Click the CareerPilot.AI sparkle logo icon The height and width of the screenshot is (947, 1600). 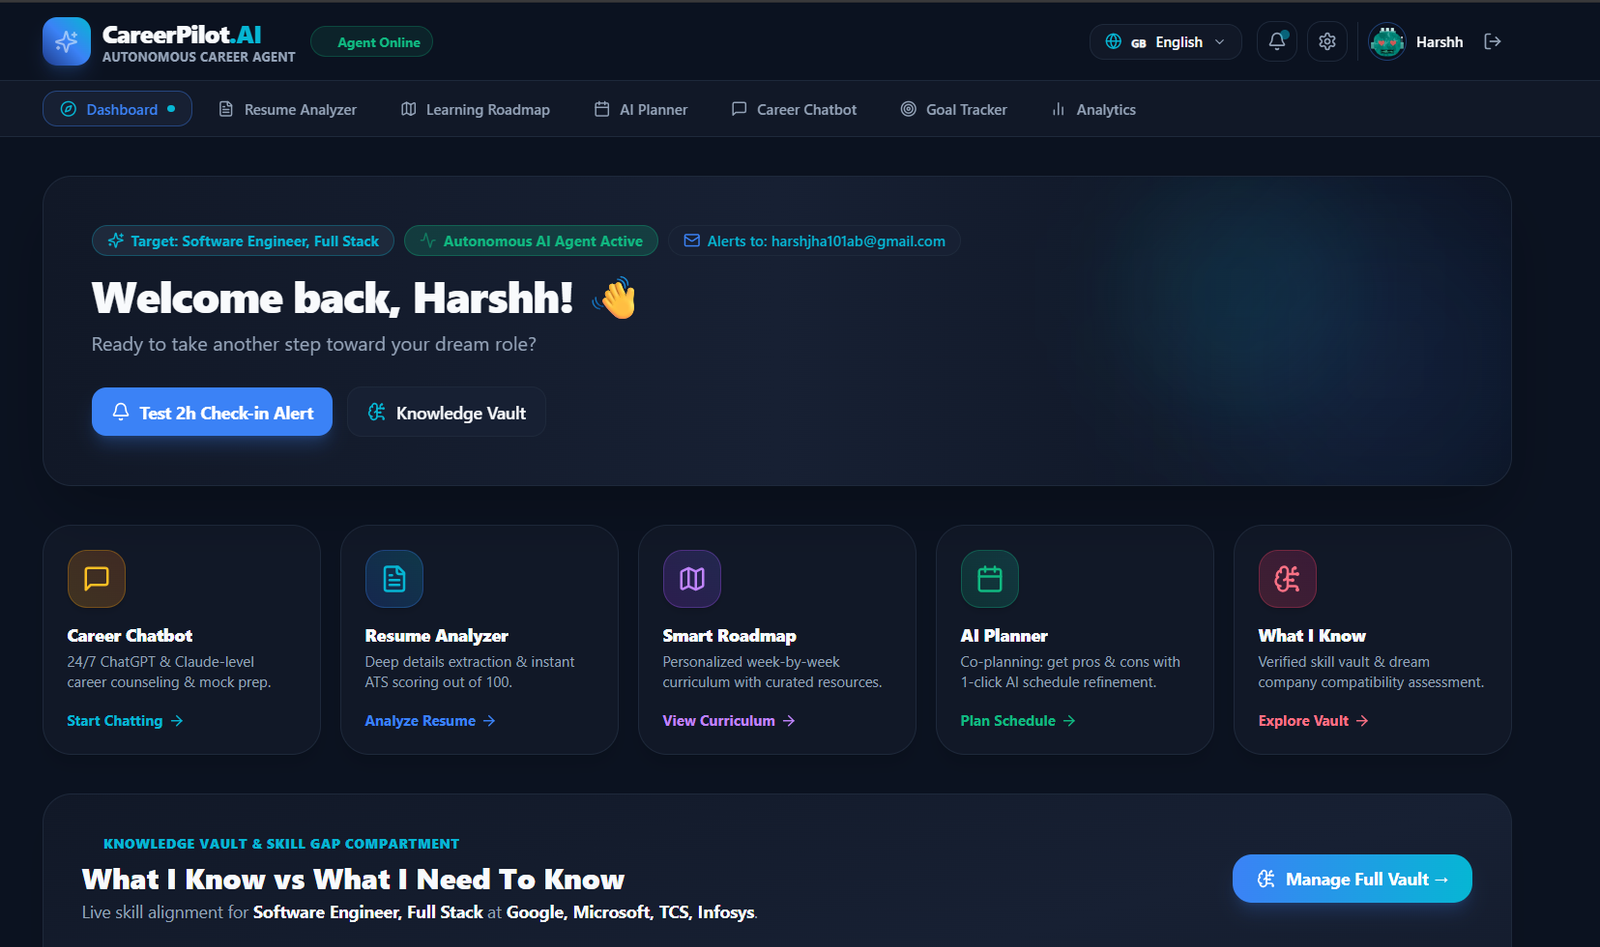[67, 42]
